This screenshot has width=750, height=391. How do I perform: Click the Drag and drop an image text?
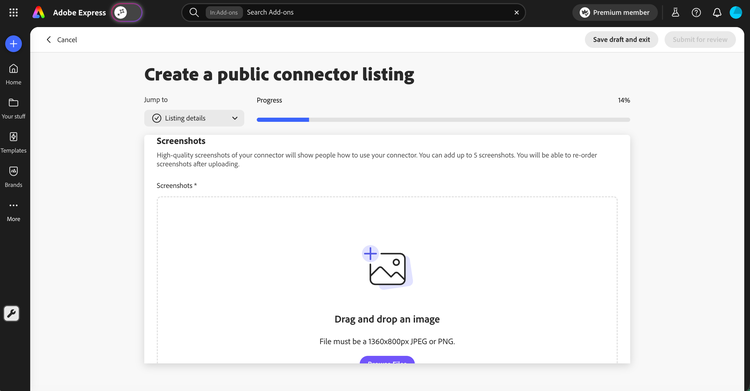pos(387,319)
